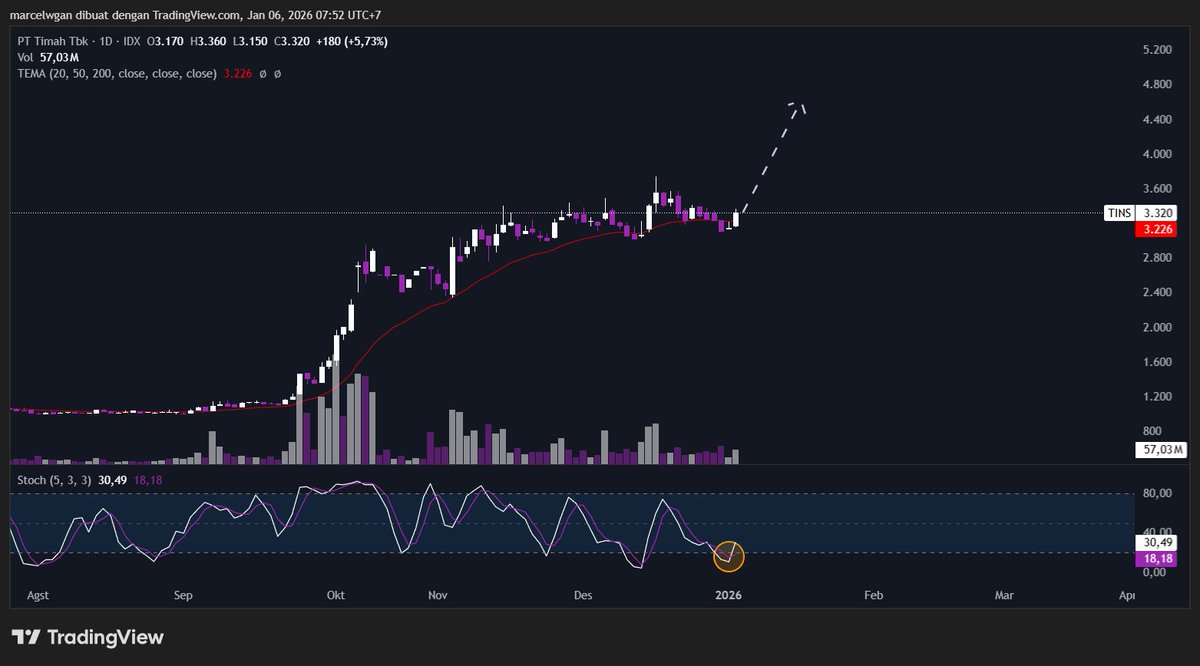
Task: Click the Mar label on the time axis
Action: pos(1004,596)
